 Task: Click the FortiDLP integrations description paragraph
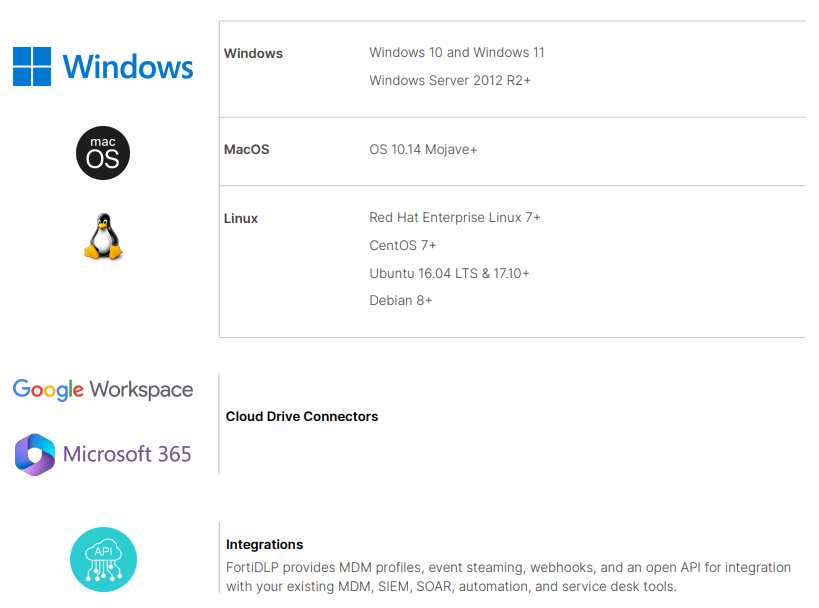point(508,577)
